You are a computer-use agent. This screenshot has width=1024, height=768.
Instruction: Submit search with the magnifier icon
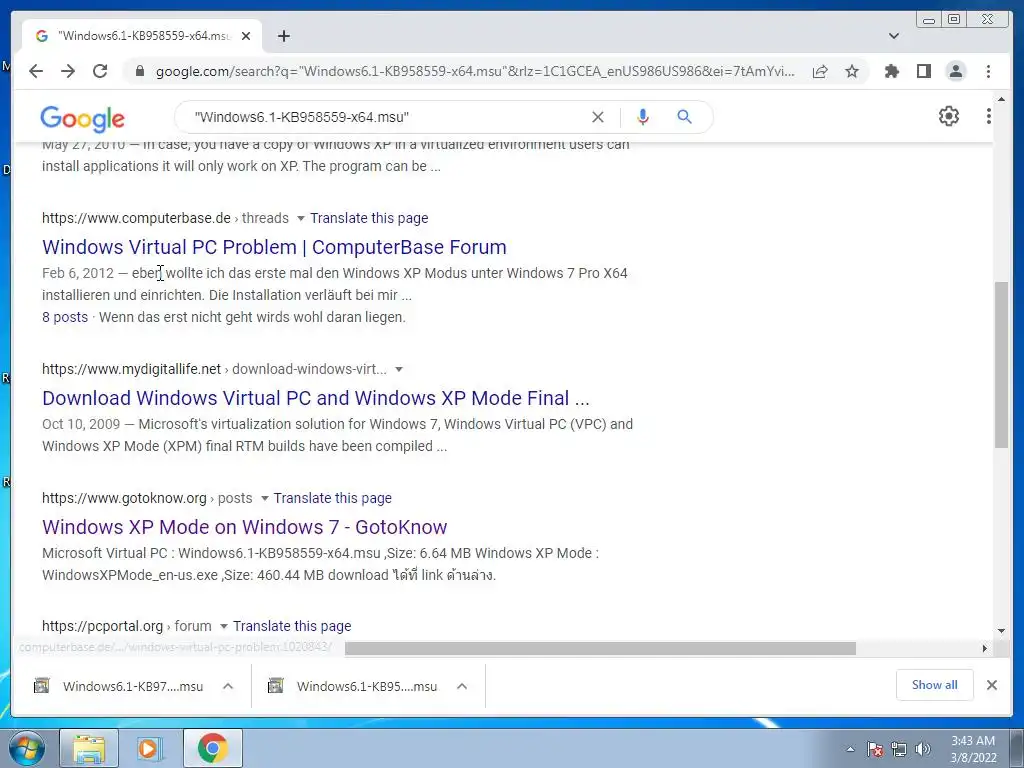(684, 117)
